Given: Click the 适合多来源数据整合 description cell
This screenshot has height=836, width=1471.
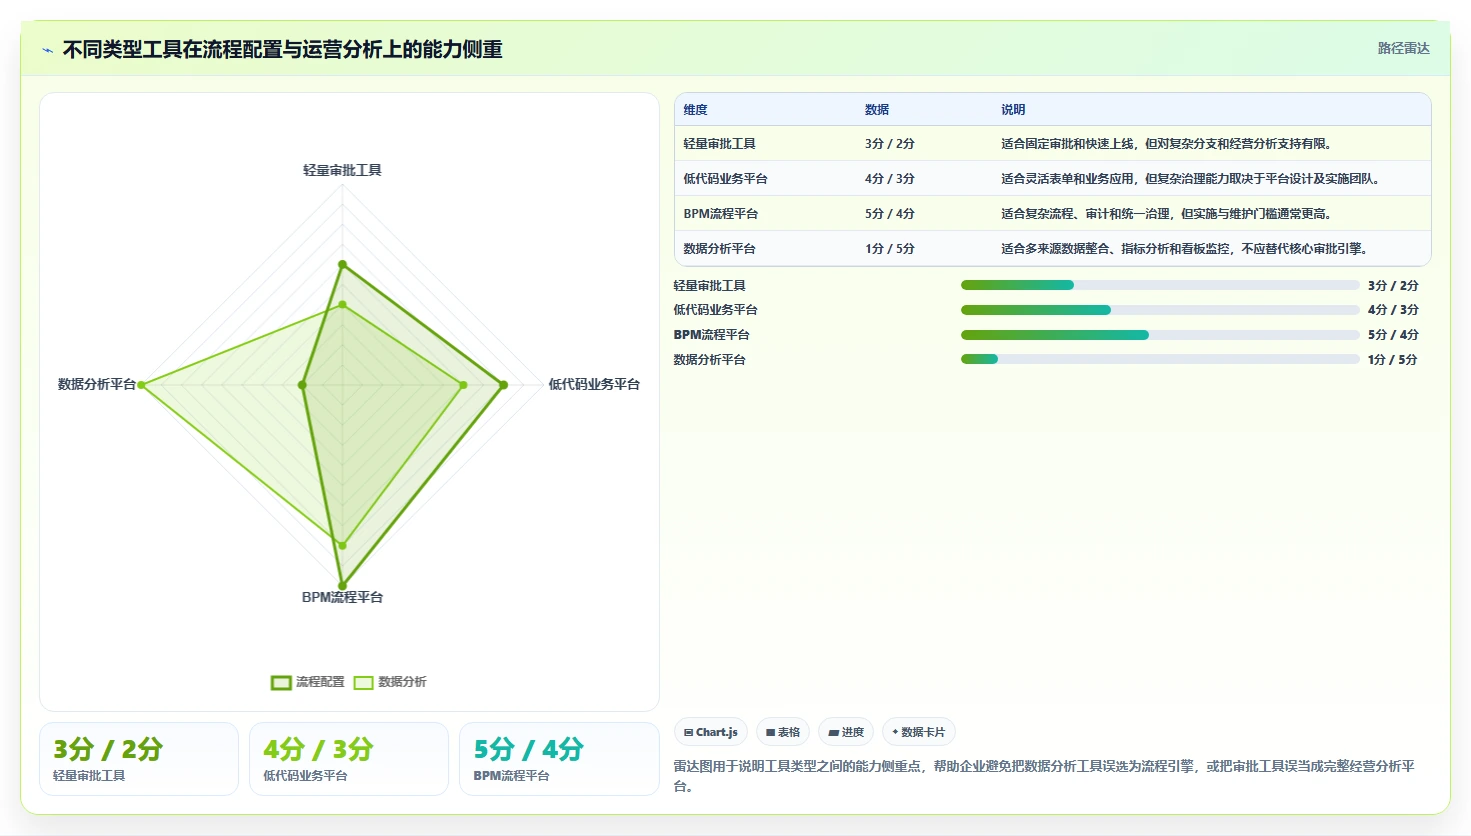Looking at the screenshot, I should pos(1184,249).
